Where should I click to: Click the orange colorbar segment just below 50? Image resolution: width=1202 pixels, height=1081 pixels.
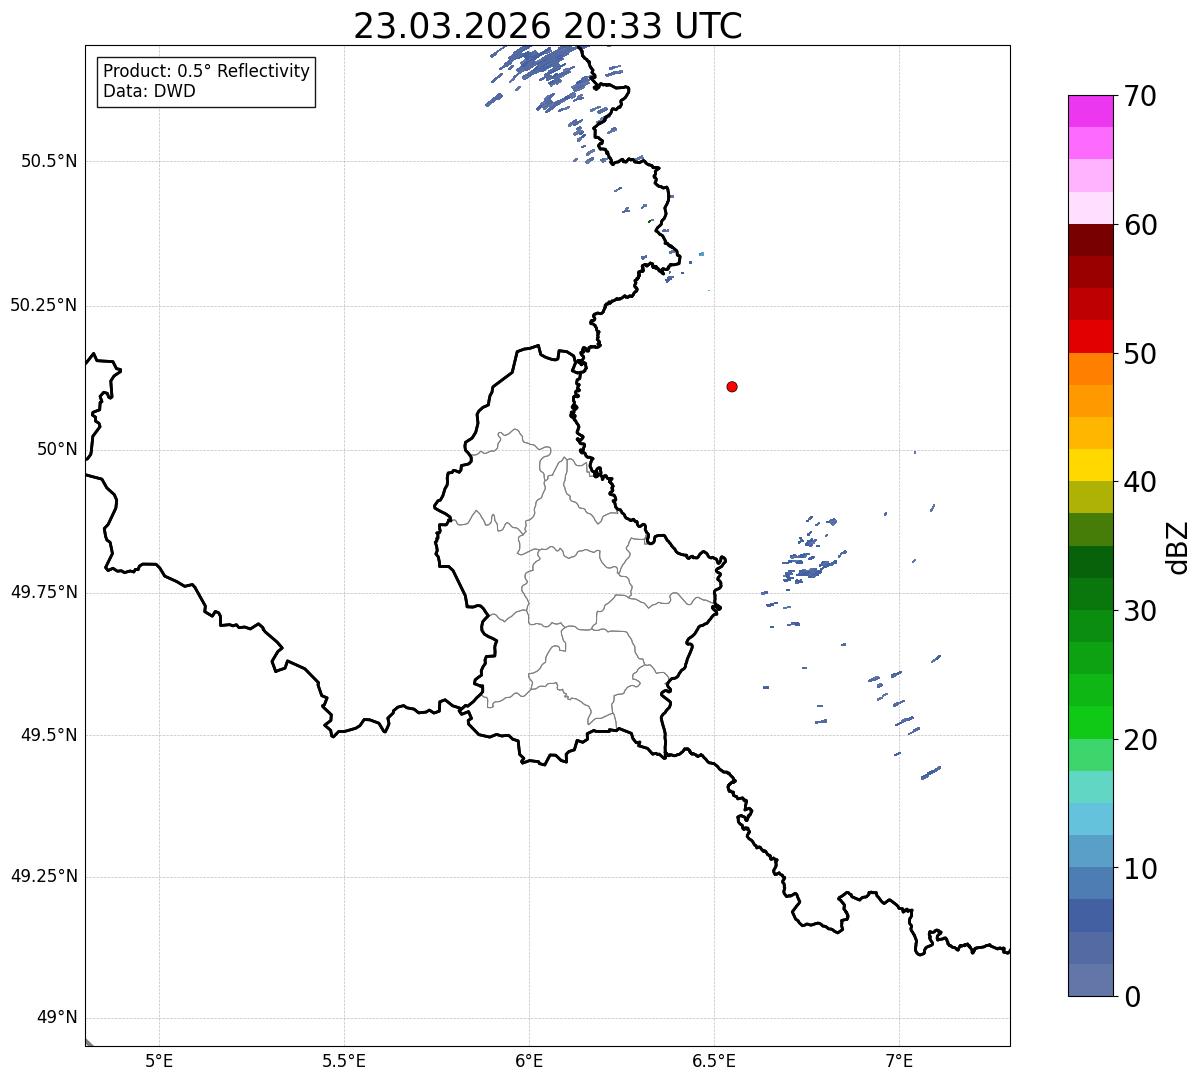tap(1090, 369)
